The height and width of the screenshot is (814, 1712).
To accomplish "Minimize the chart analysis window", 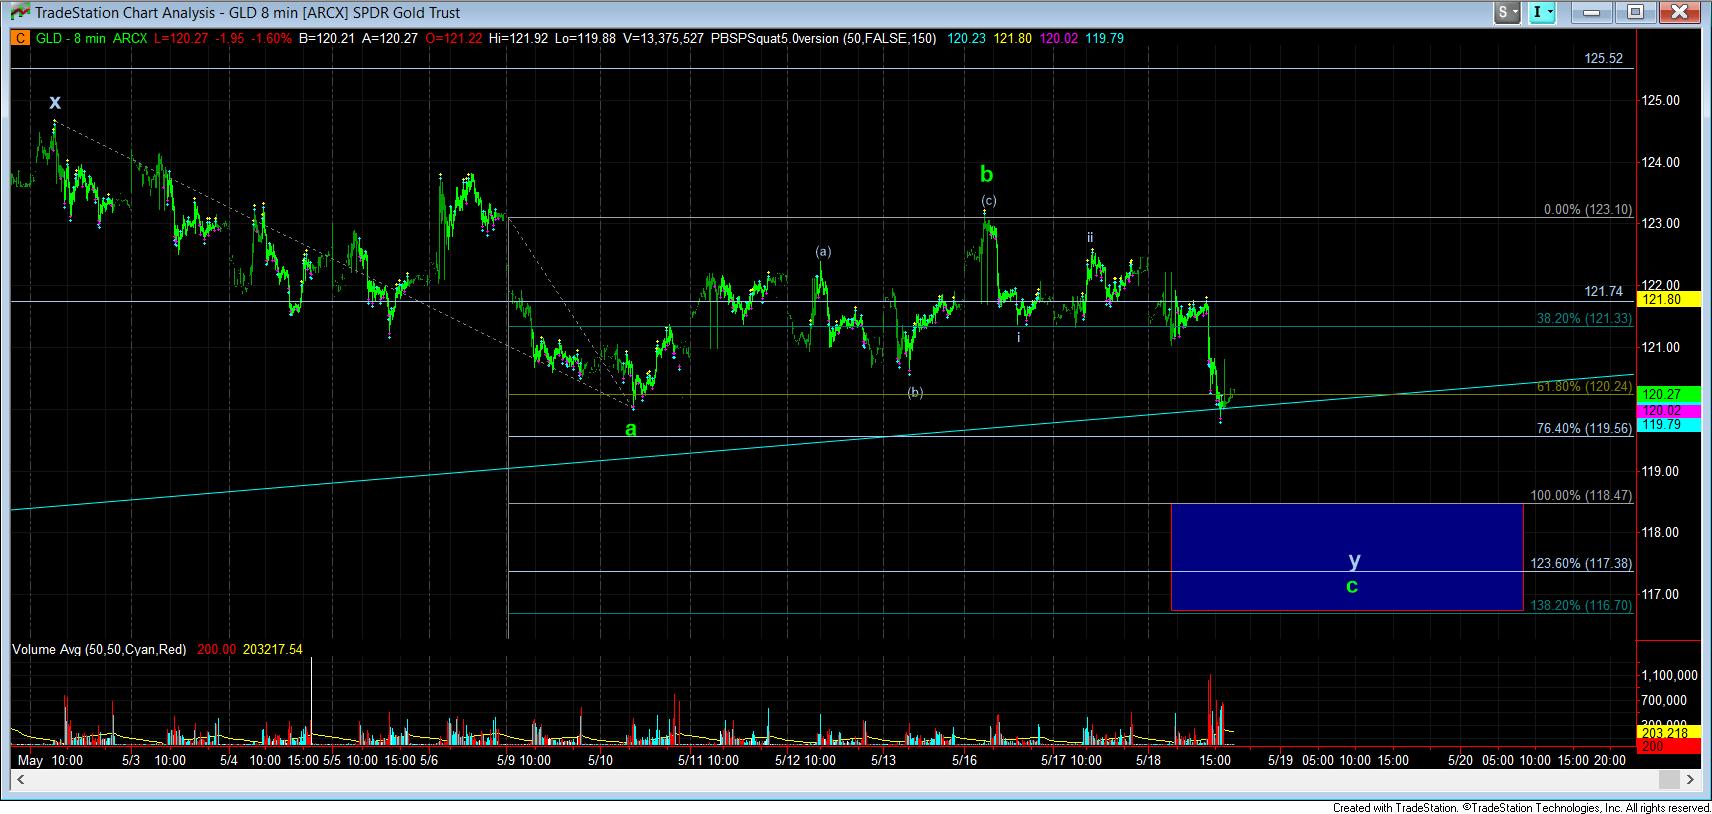I will pyautogui.click(x=1591, y=13).
